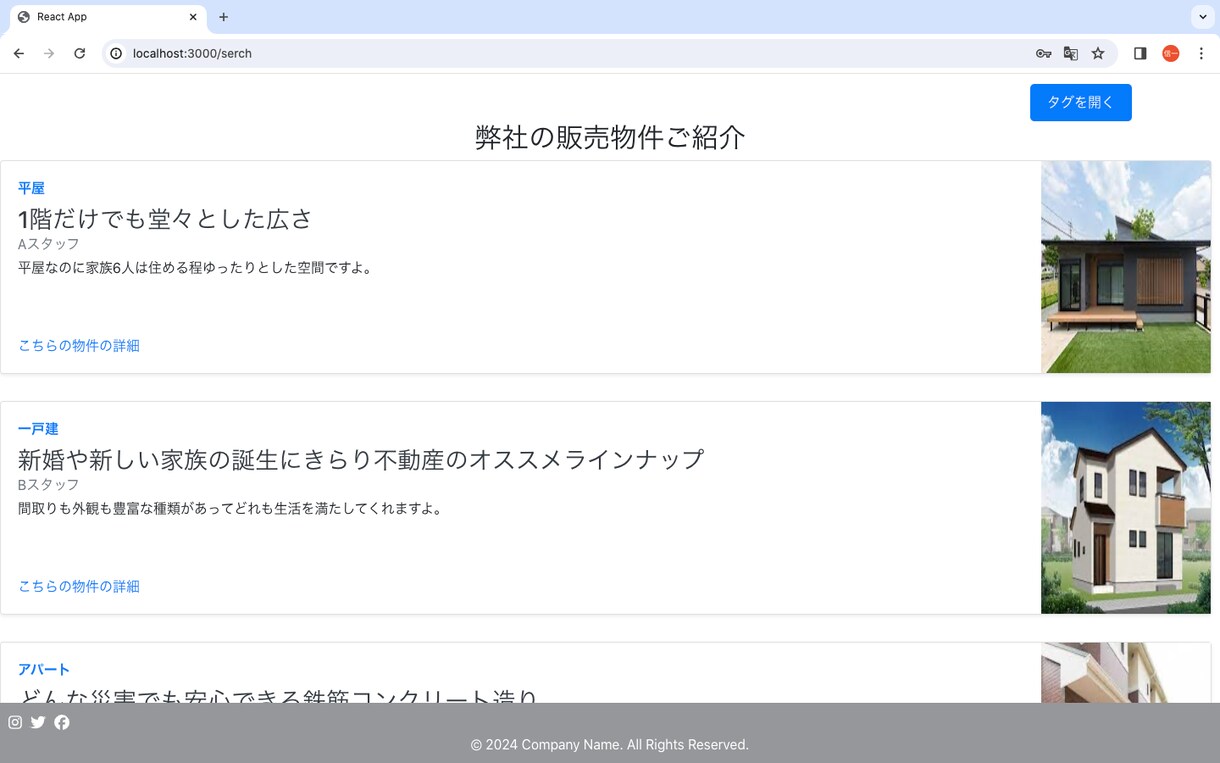This screenshot has width=1220, height=763.
Task: Open the Chrome profile avatar
Action: tap(1171, 53)
